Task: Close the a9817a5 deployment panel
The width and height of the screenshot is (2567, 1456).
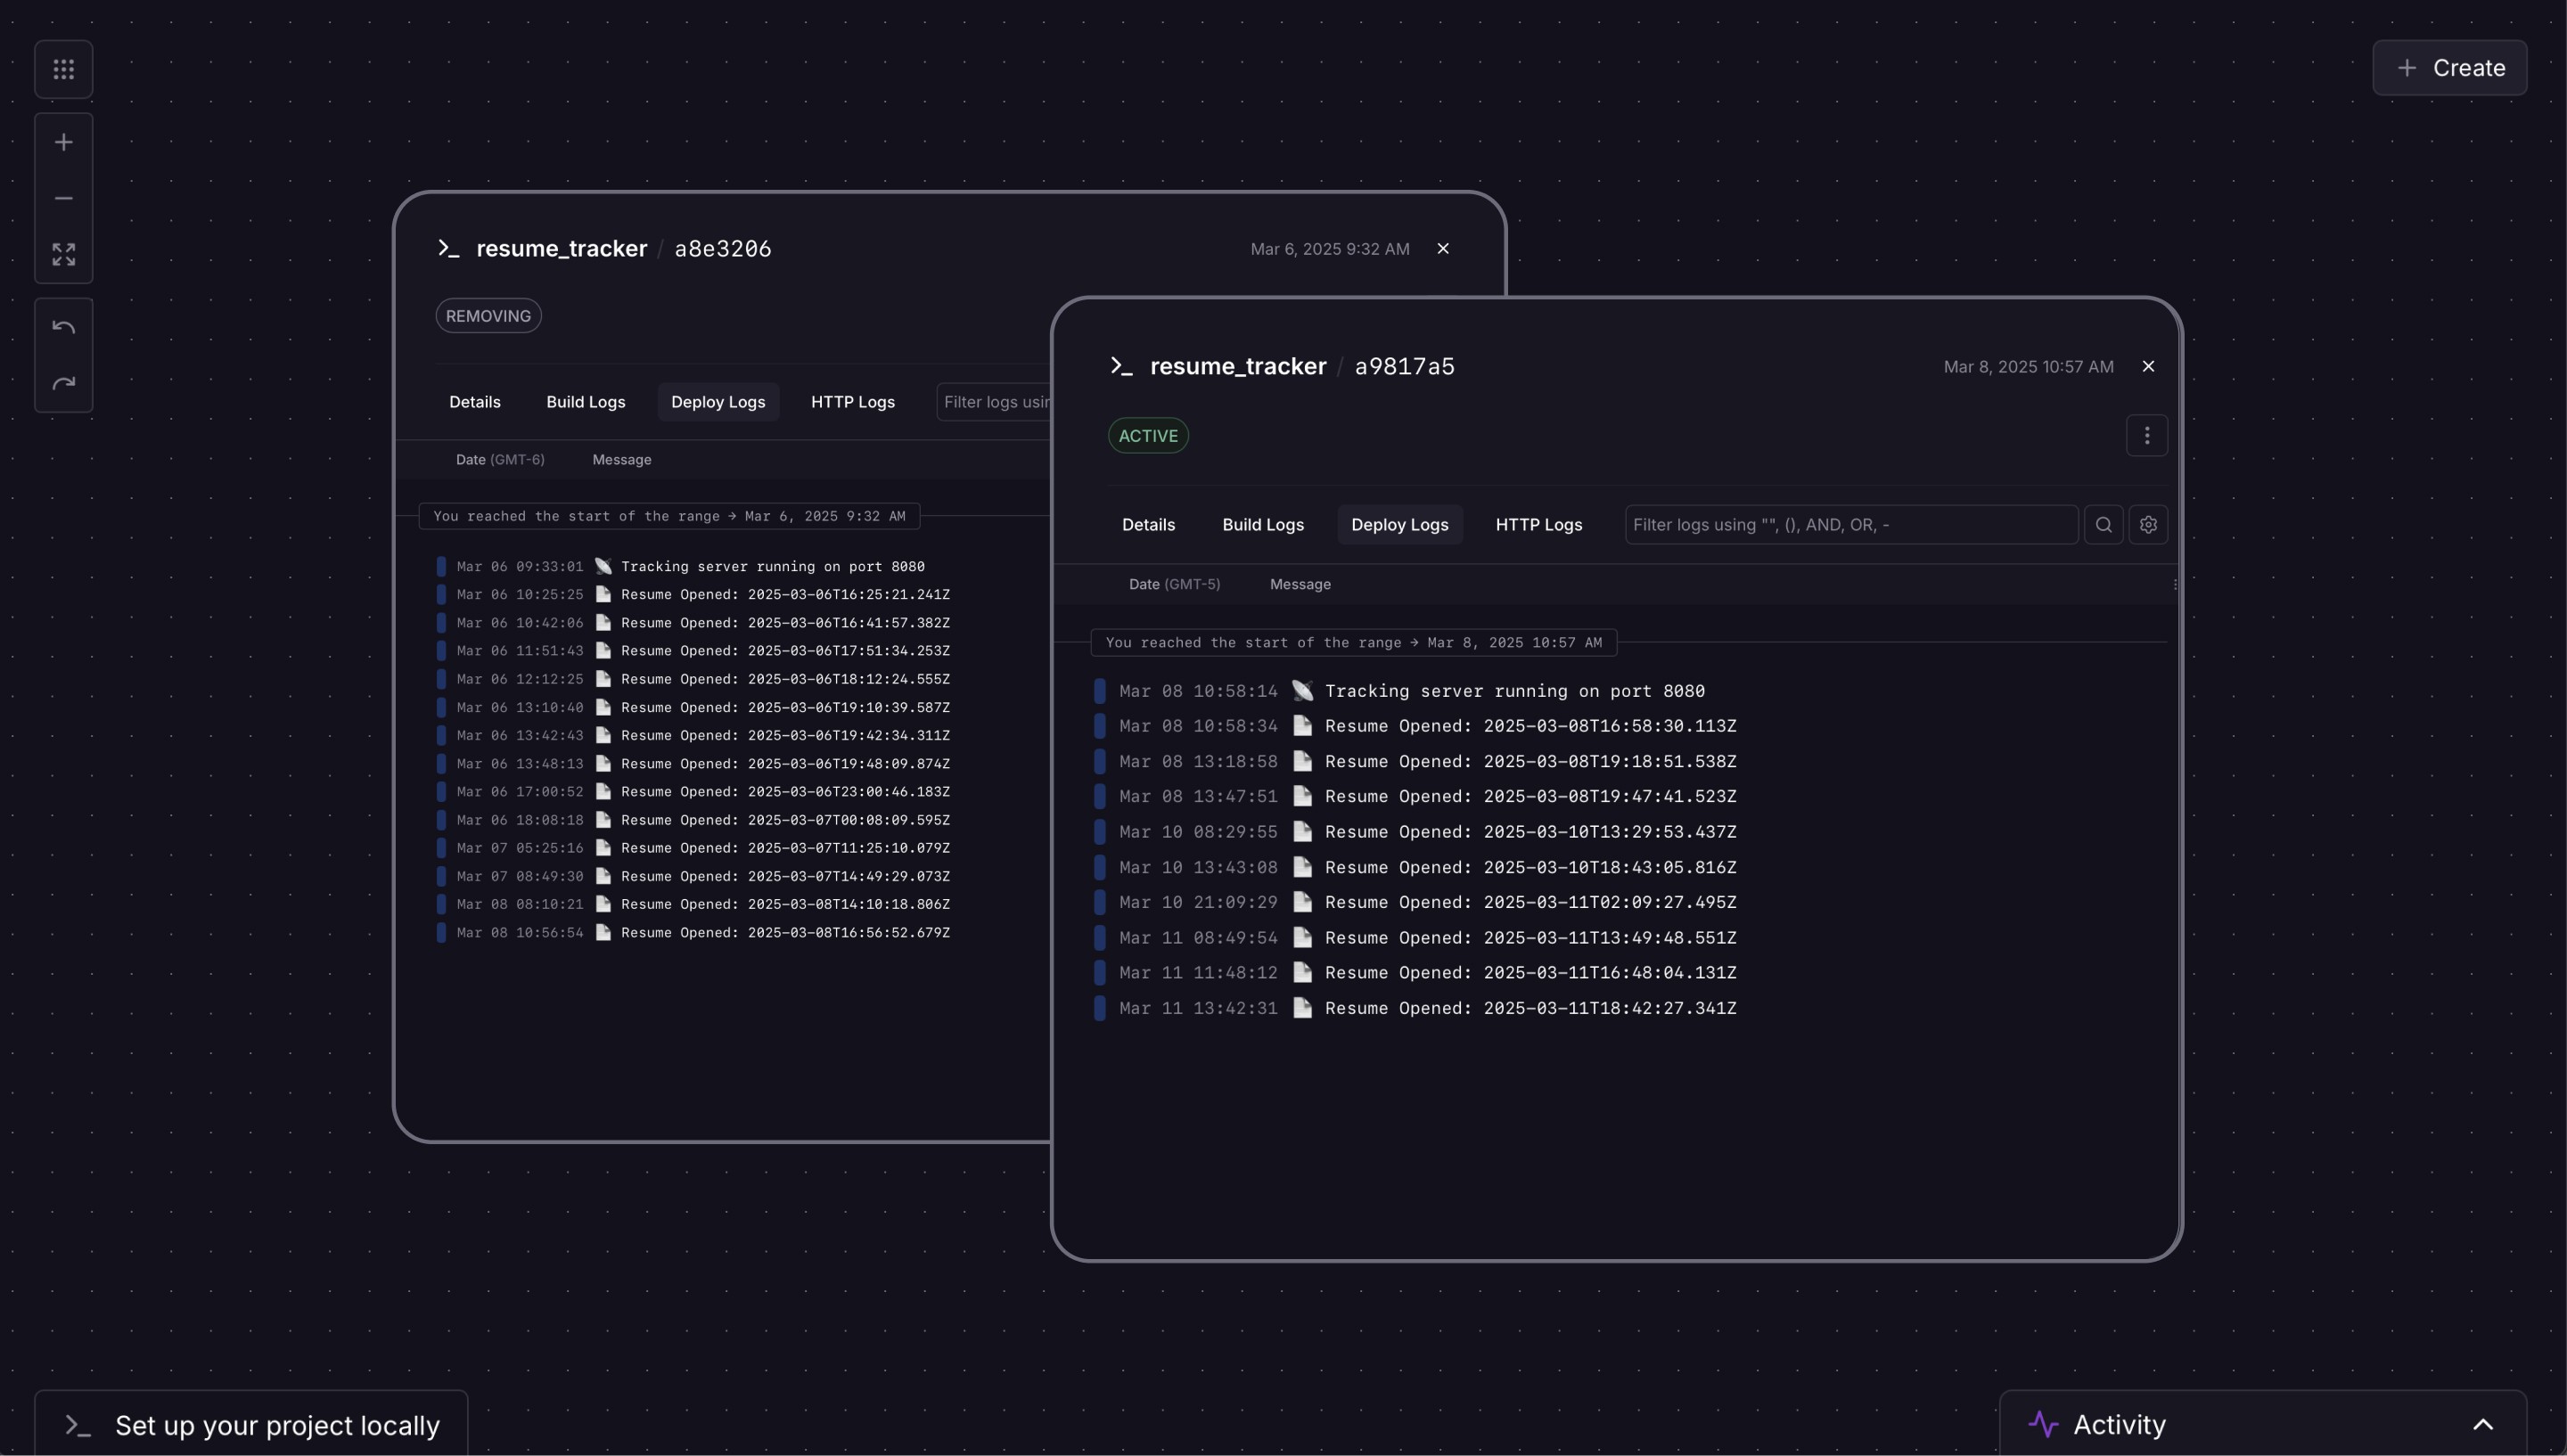Action: click(2148, 366)
